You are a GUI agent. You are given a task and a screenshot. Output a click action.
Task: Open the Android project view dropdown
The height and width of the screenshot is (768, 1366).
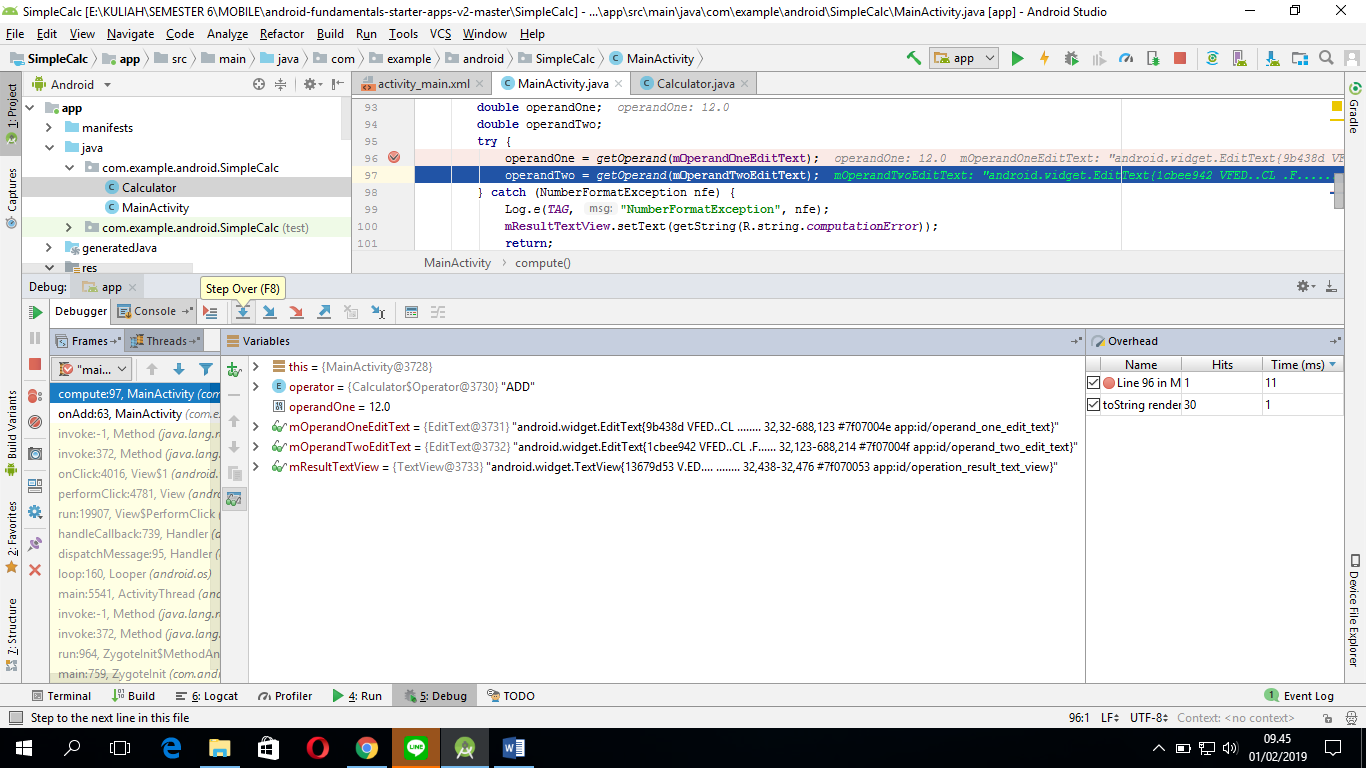tap(72, 85)
